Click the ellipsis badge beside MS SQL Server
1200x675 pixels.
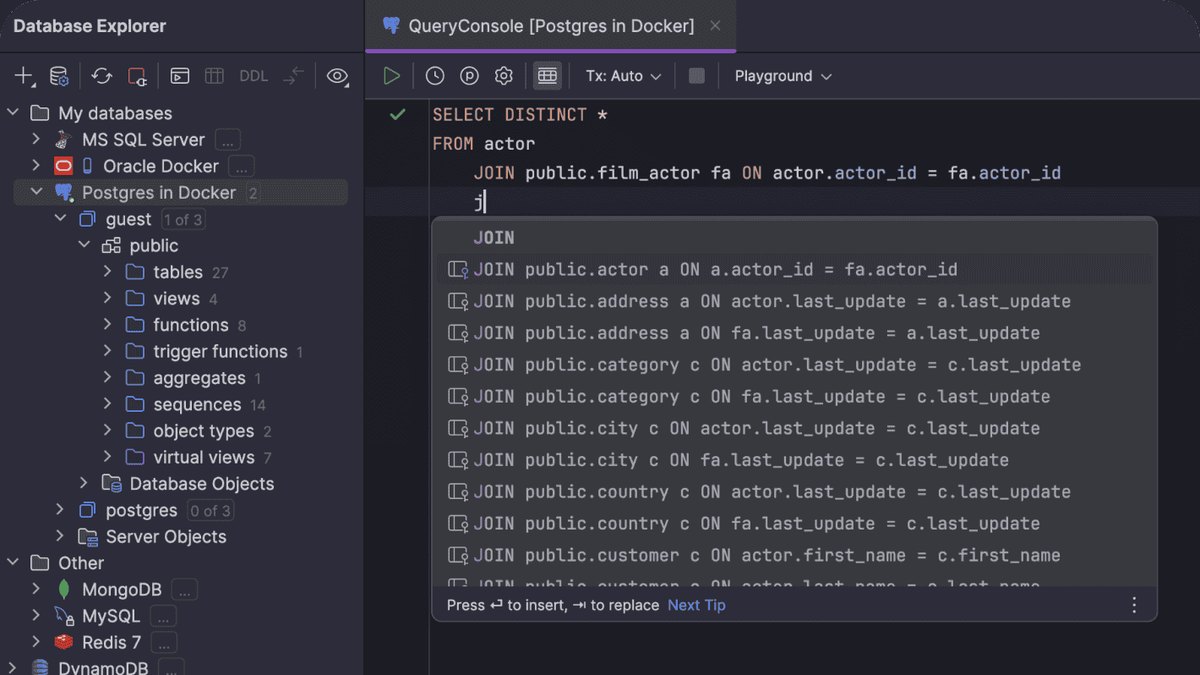pos(227,140)
